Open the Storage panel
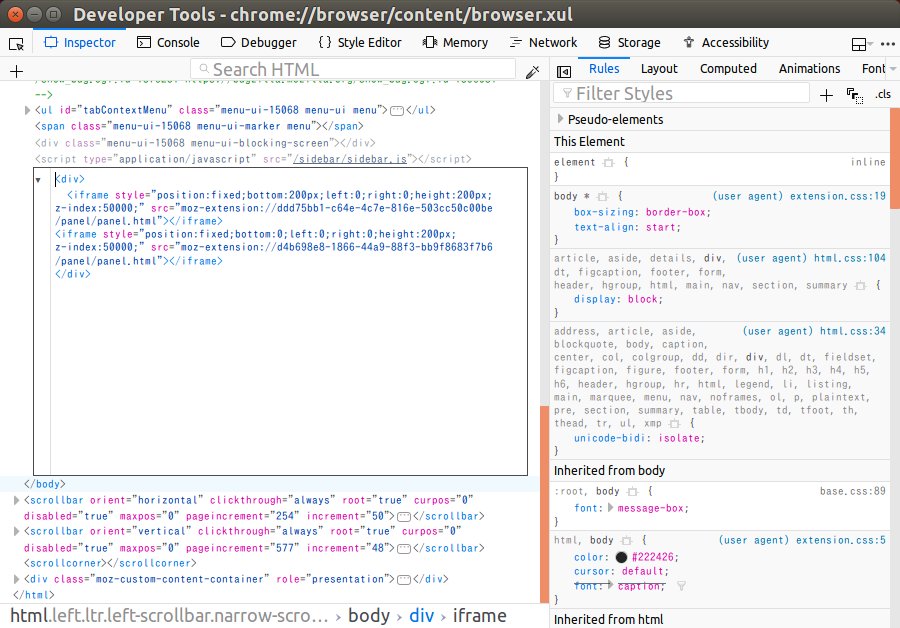This screenshot has height=628, width=900. click(630, 42)
